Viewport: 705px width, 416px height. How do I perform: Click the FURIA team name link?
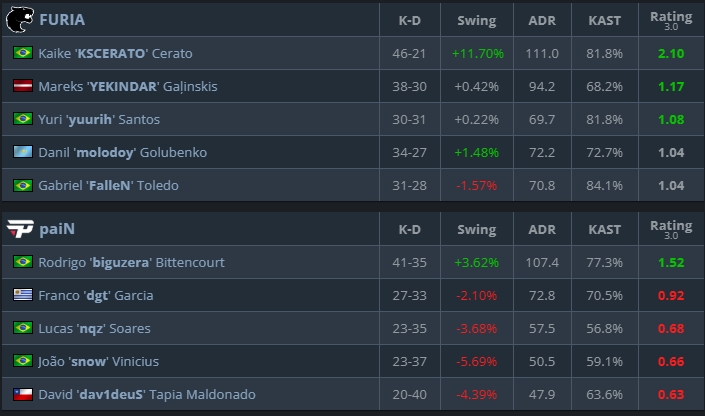click(62, 19)
